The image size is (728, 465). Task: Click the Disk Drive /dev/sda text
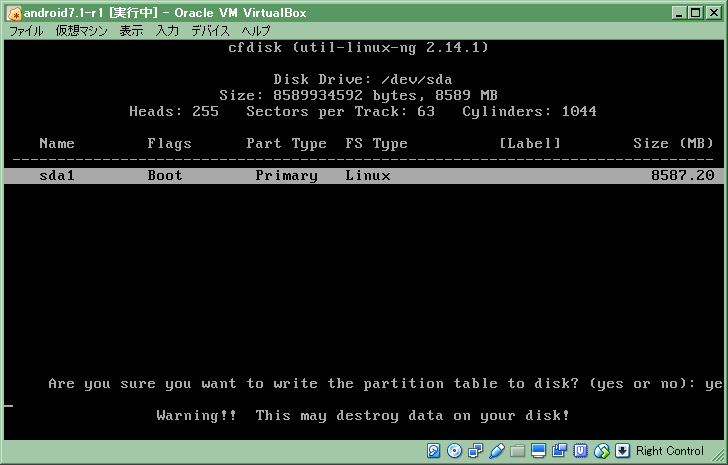pyautogui.click(x=363, y=79)
